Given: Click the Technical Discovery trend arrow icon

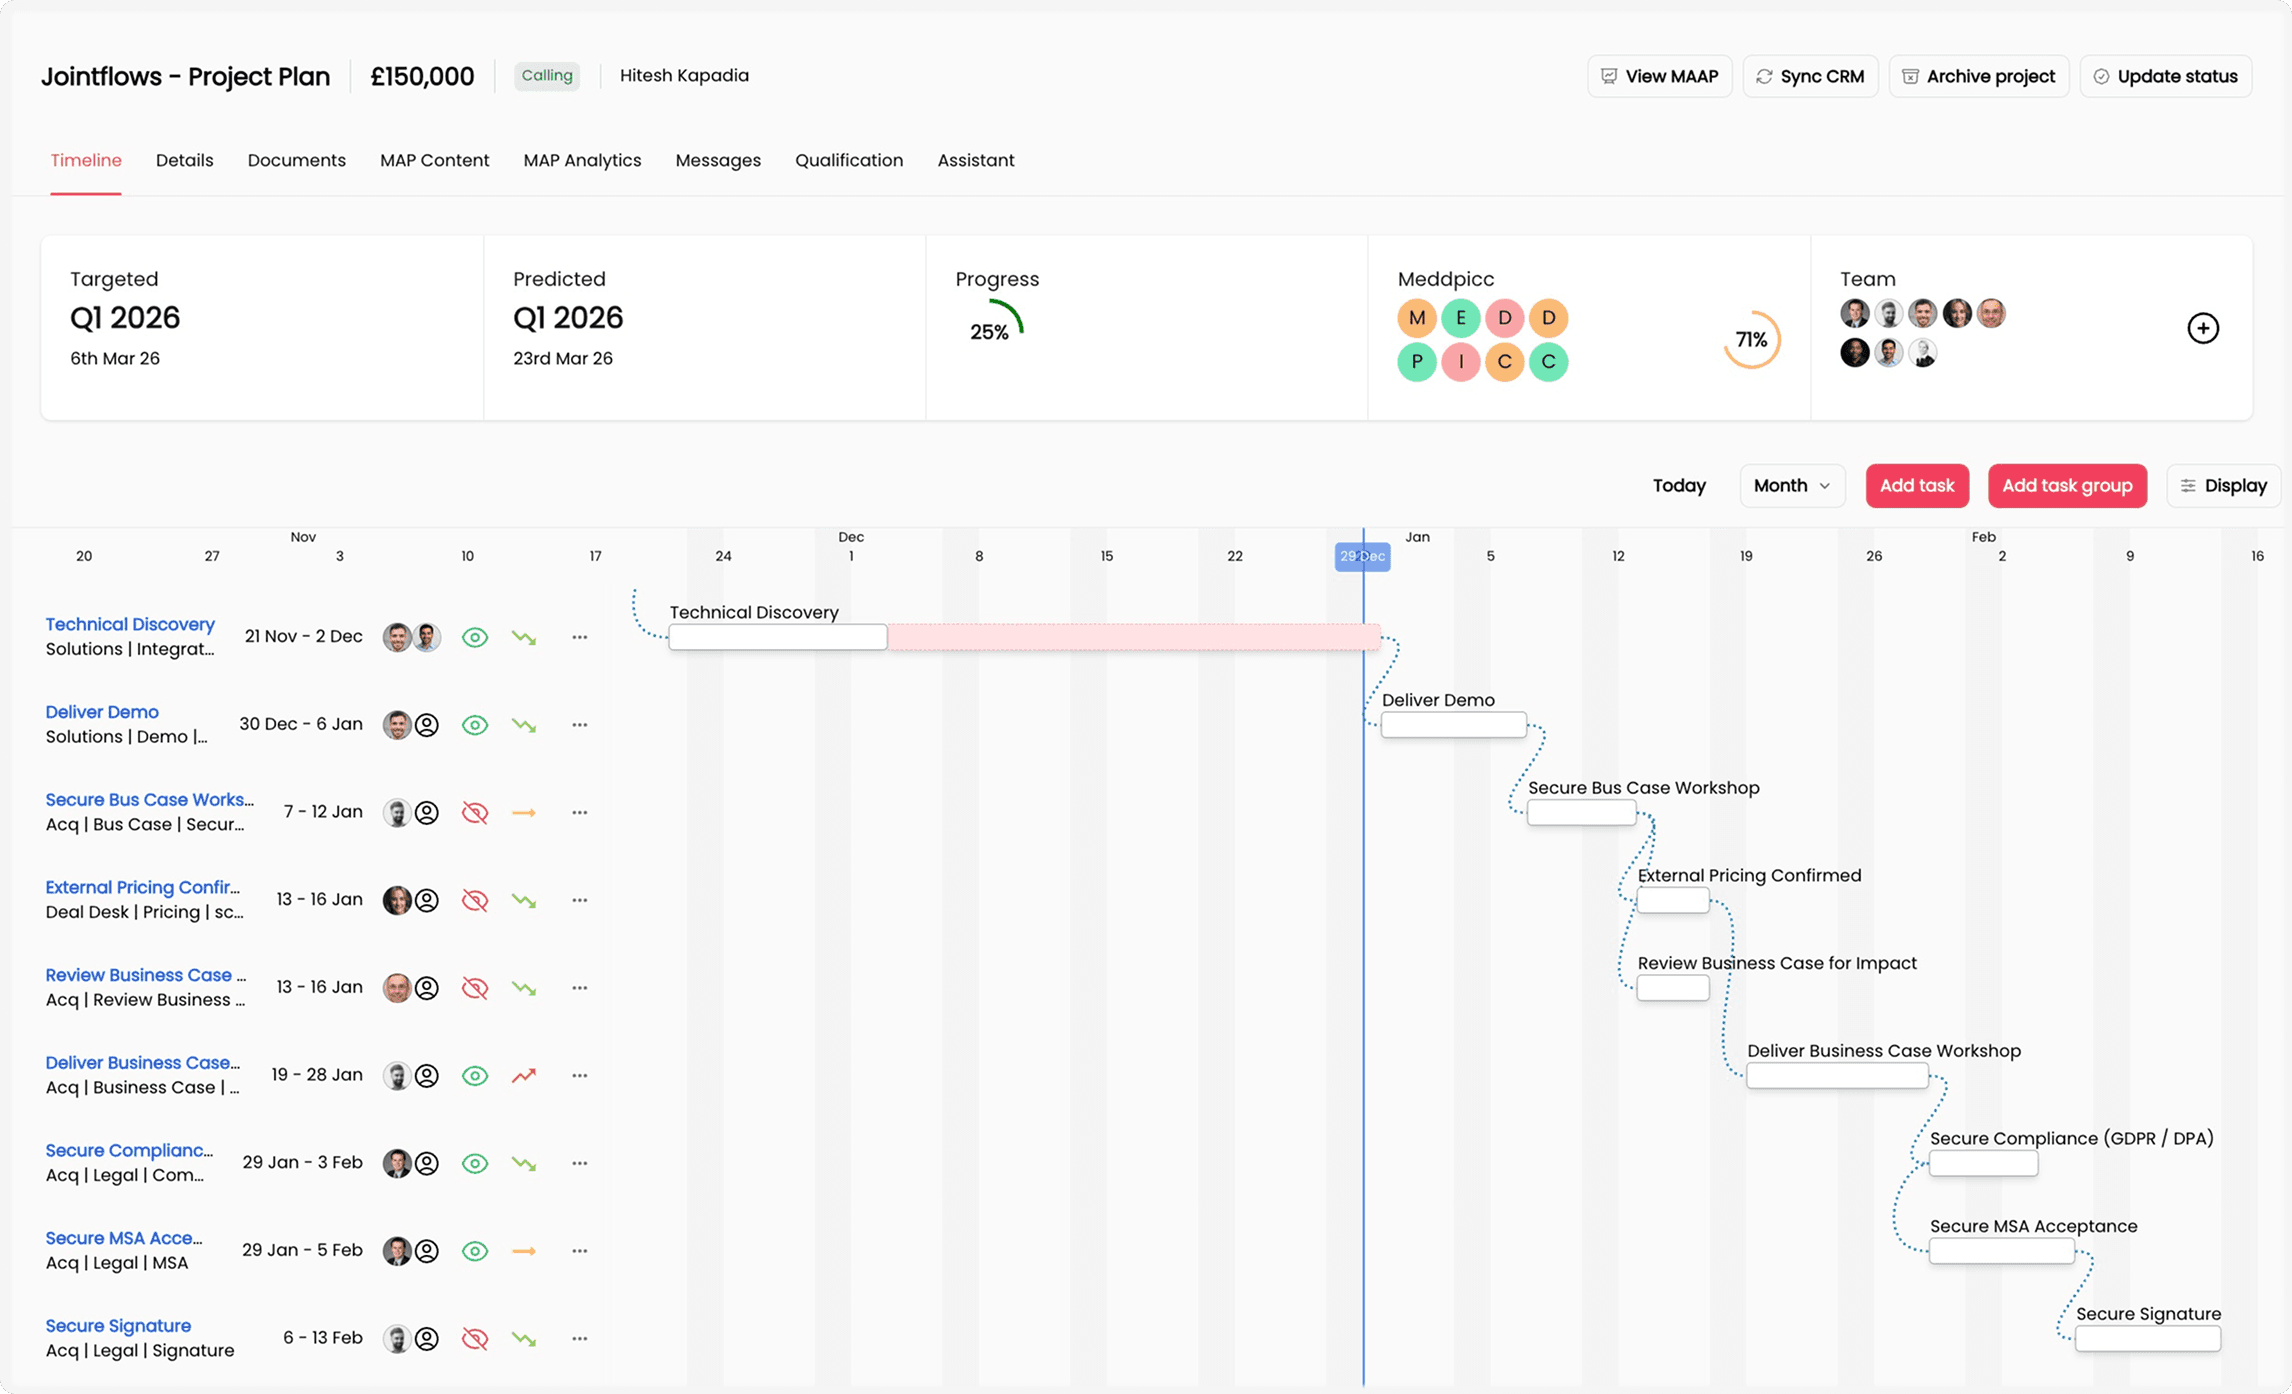Looking at the screenshot, I should (x=524, y=637).
